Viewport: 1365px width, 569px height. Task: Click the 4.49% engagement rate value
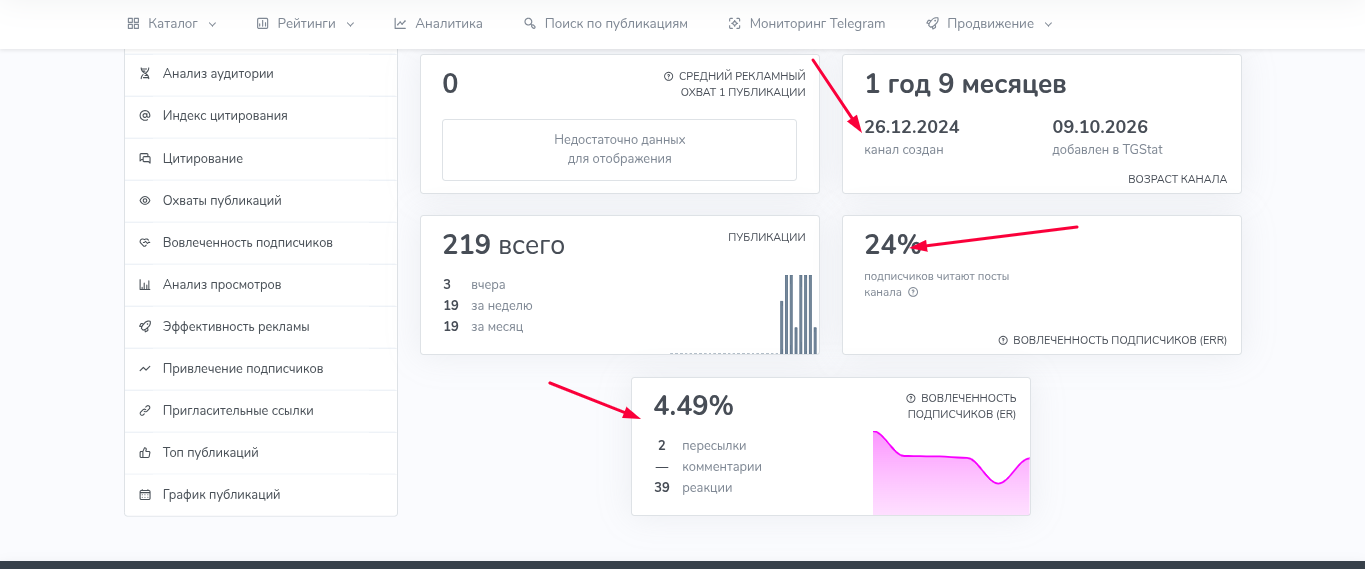694,406
